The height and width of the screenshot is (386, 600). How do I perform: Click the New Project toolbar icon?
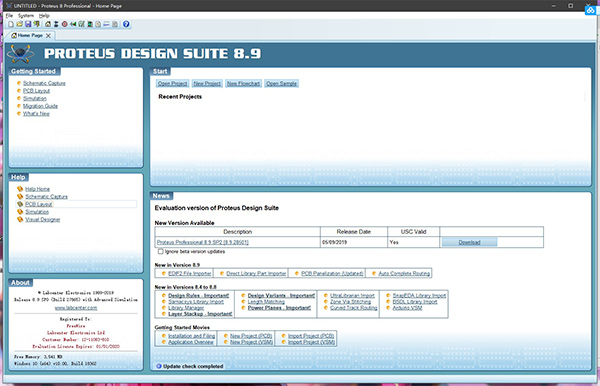(x=11, y=24)
